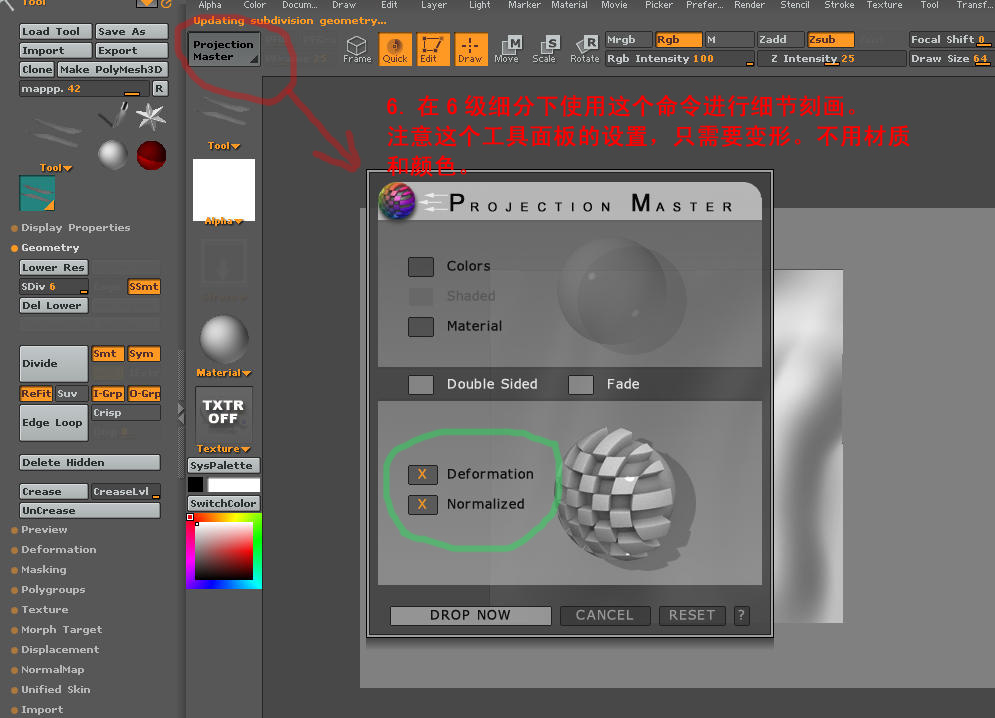995x718 pixels.
Task: Select the Move tool icon
Action: tap(507, 50)
